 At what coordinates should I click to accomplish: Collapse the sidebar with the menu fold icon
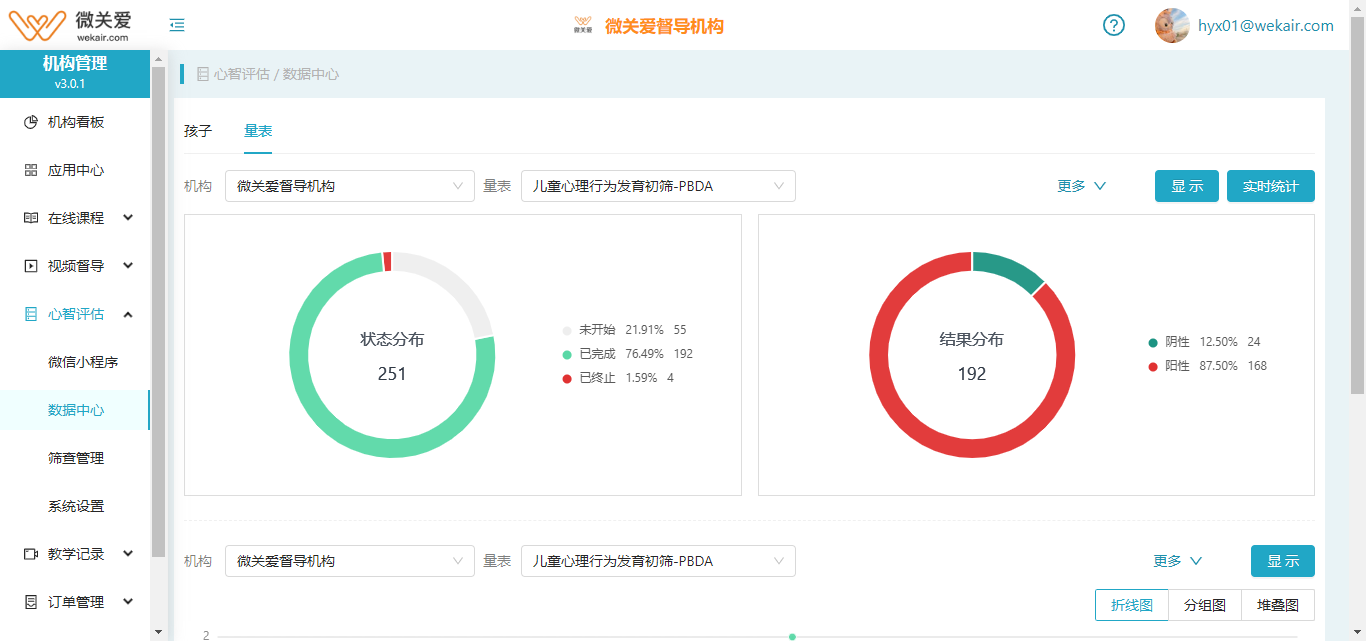click(177, 25)
